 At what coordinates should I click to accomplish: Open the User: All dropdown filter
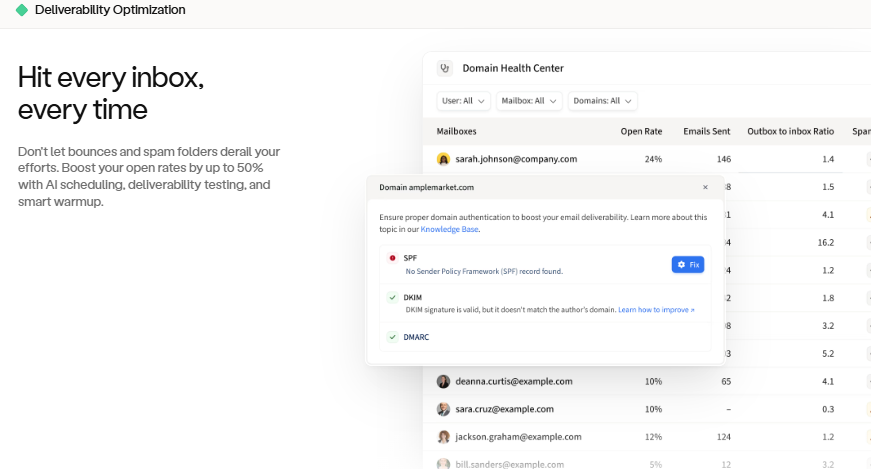464,101
